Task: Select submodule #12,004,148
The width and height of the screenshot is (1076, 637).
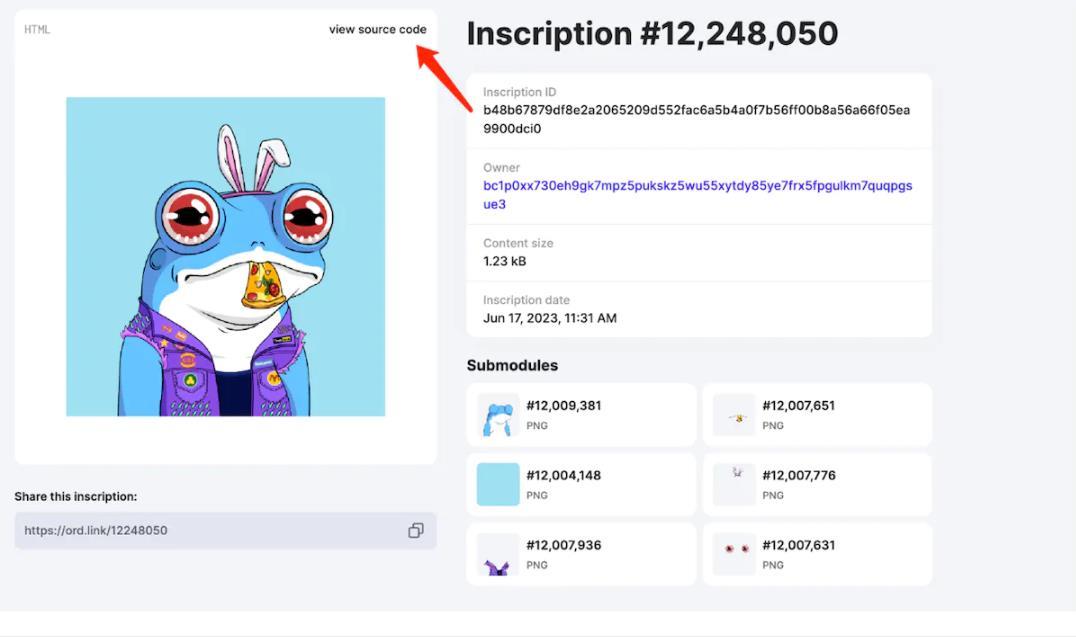Action: pos(564,476)
